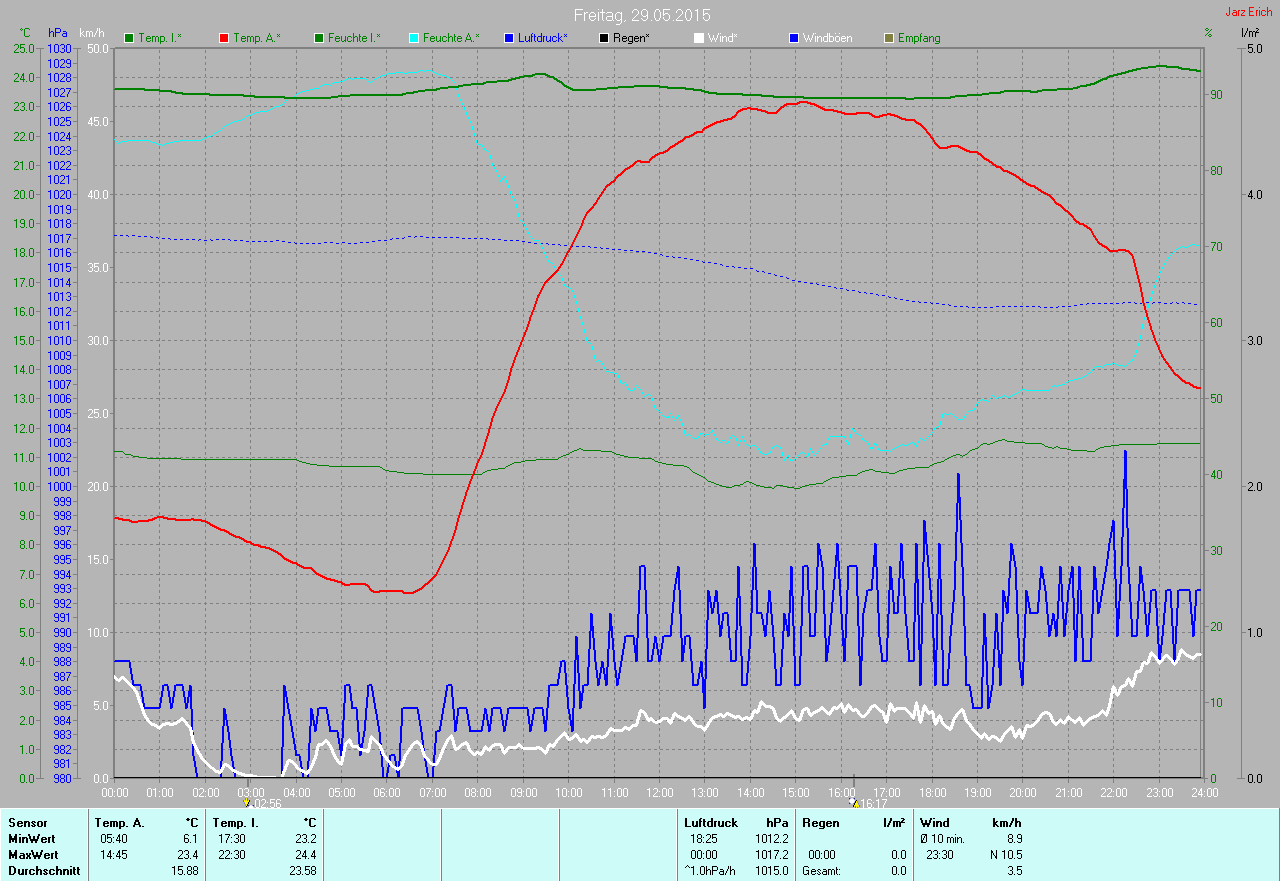Click the red Temp. A.* legend swatch
The height and width of the screenshot is (881, 1280).
[x=224, y=38]
